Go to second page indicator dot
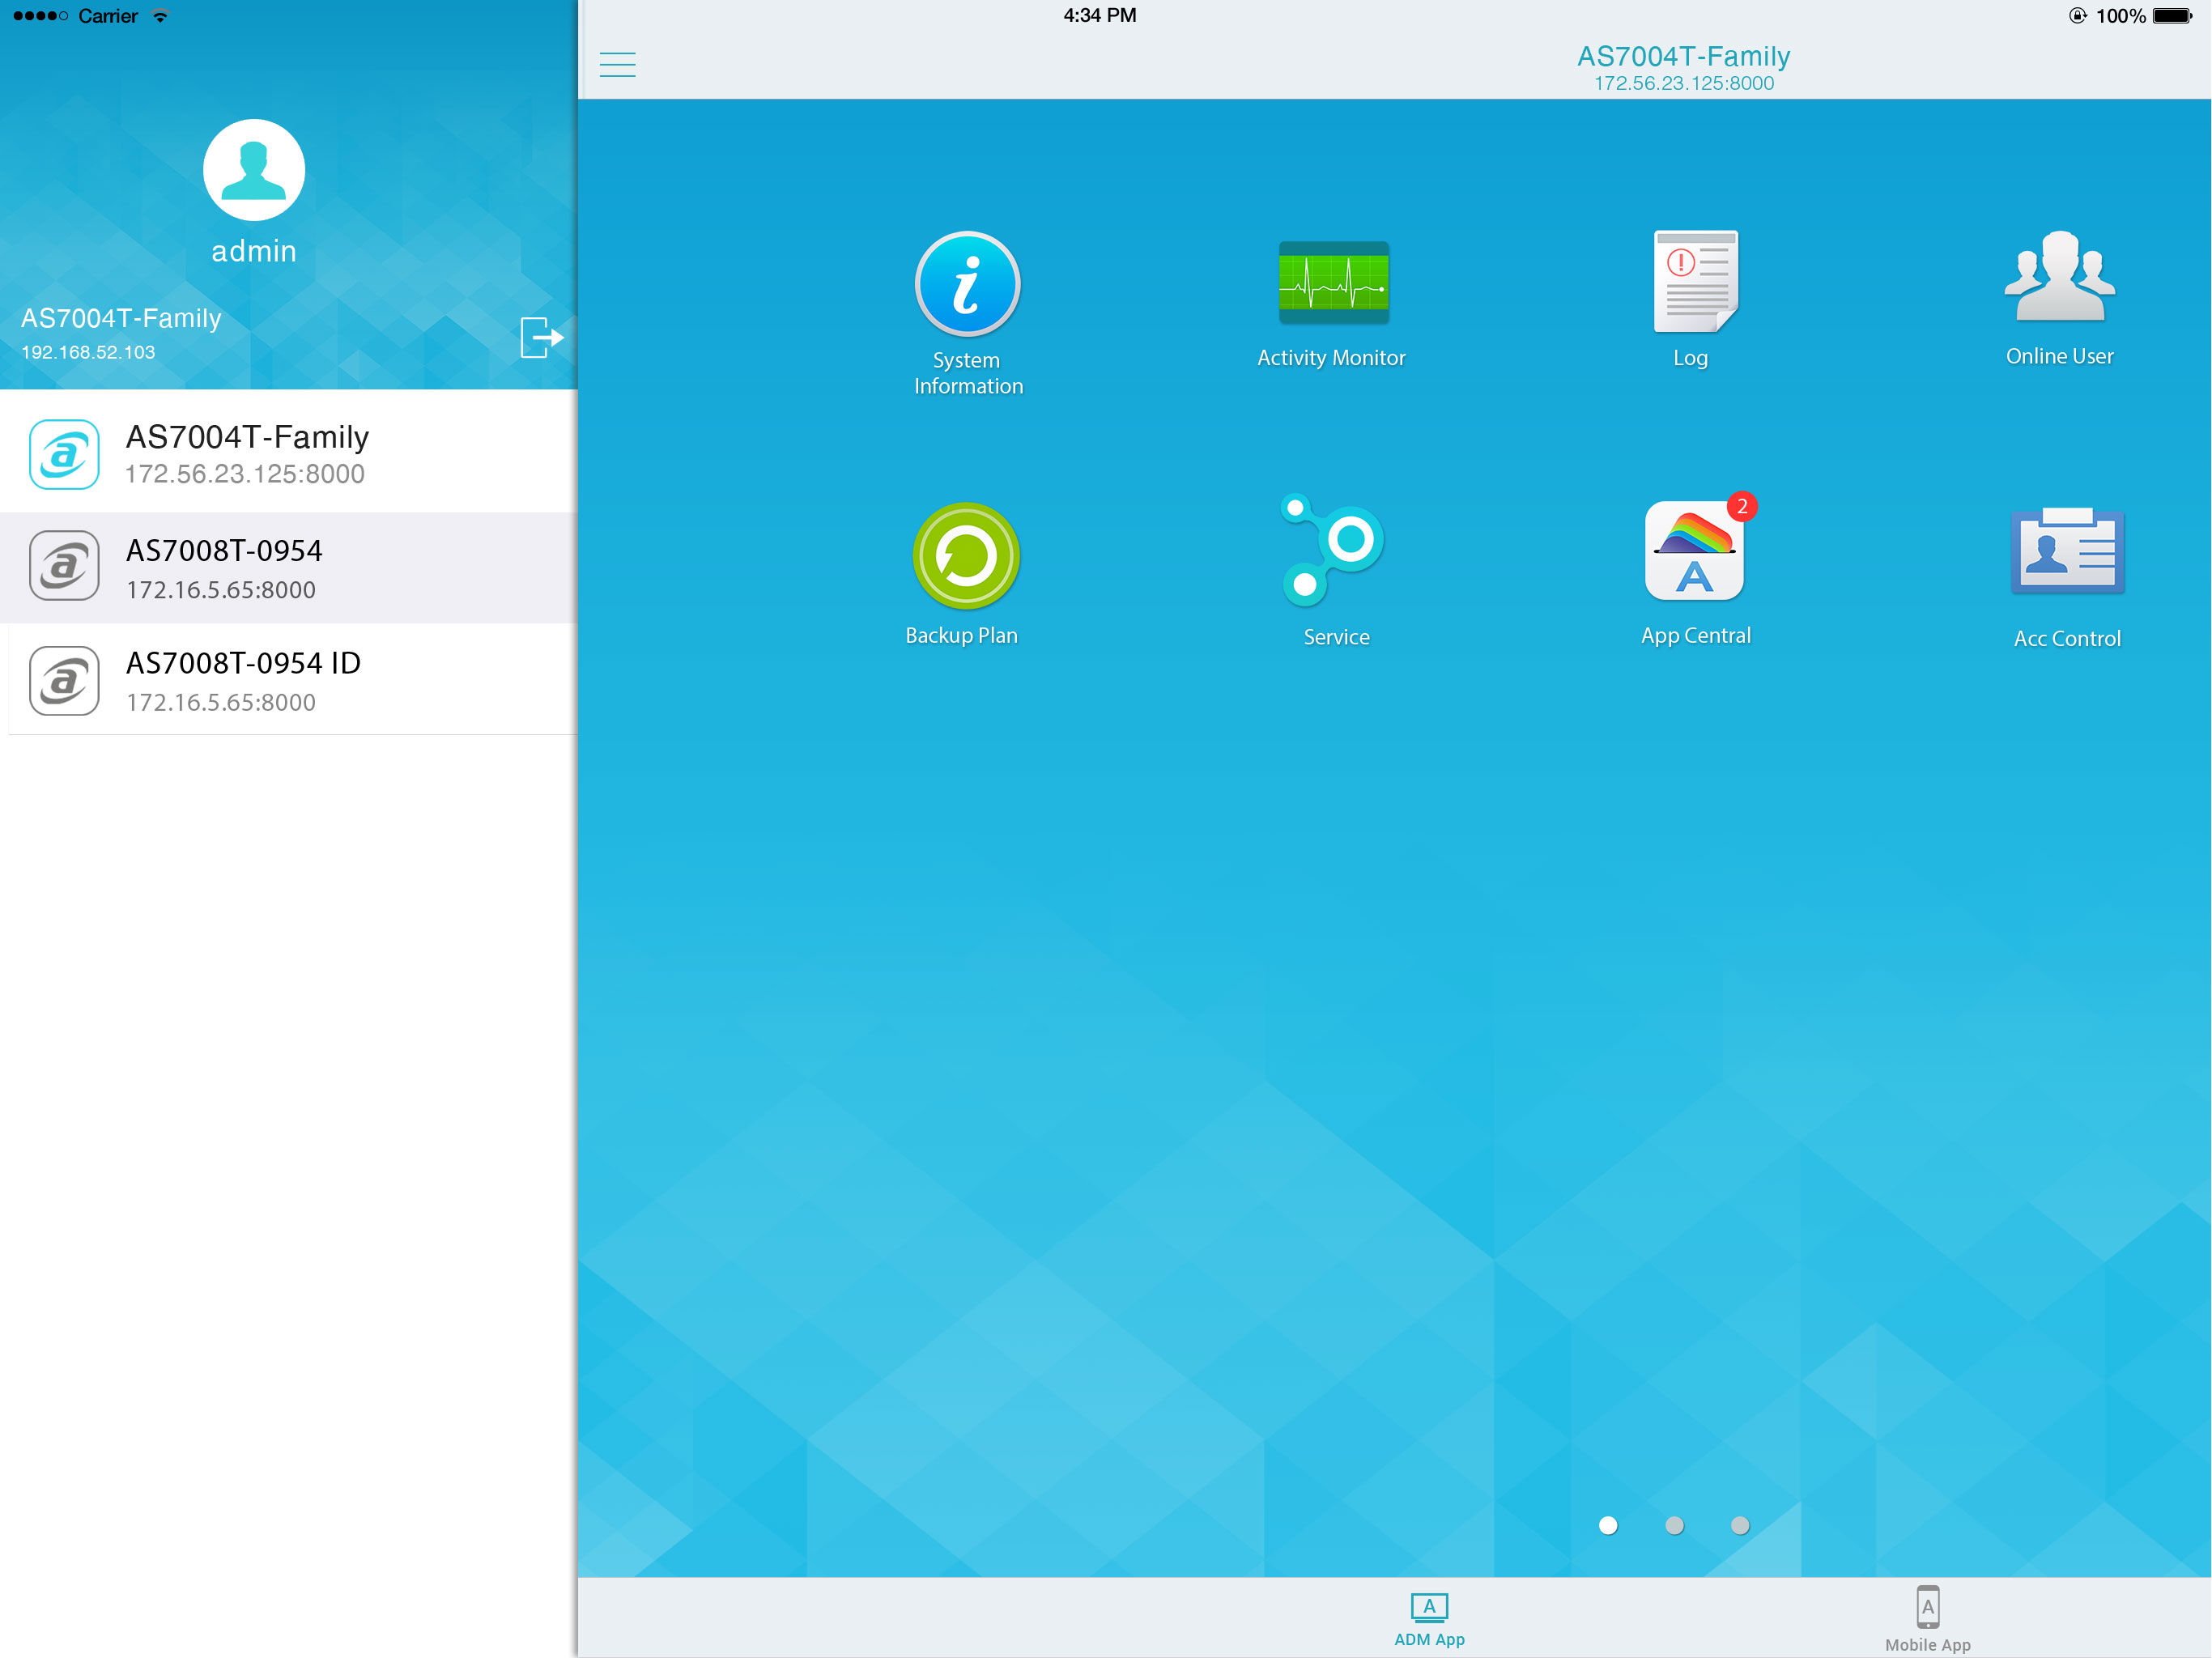 coord(1674,1525)
